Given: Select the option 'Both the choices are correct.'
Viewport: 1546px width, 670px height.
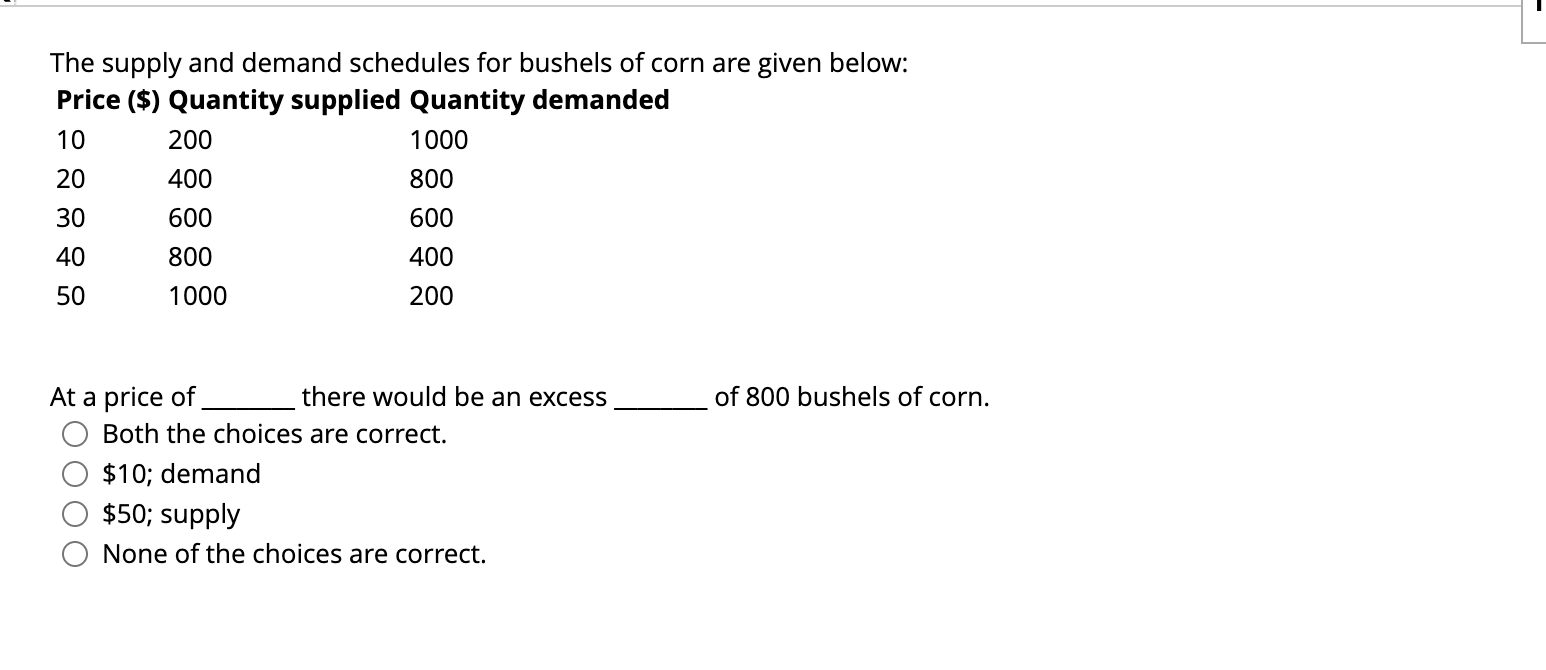Looking at the screenshot, I should pyautogui.click(x=273, y=433).
